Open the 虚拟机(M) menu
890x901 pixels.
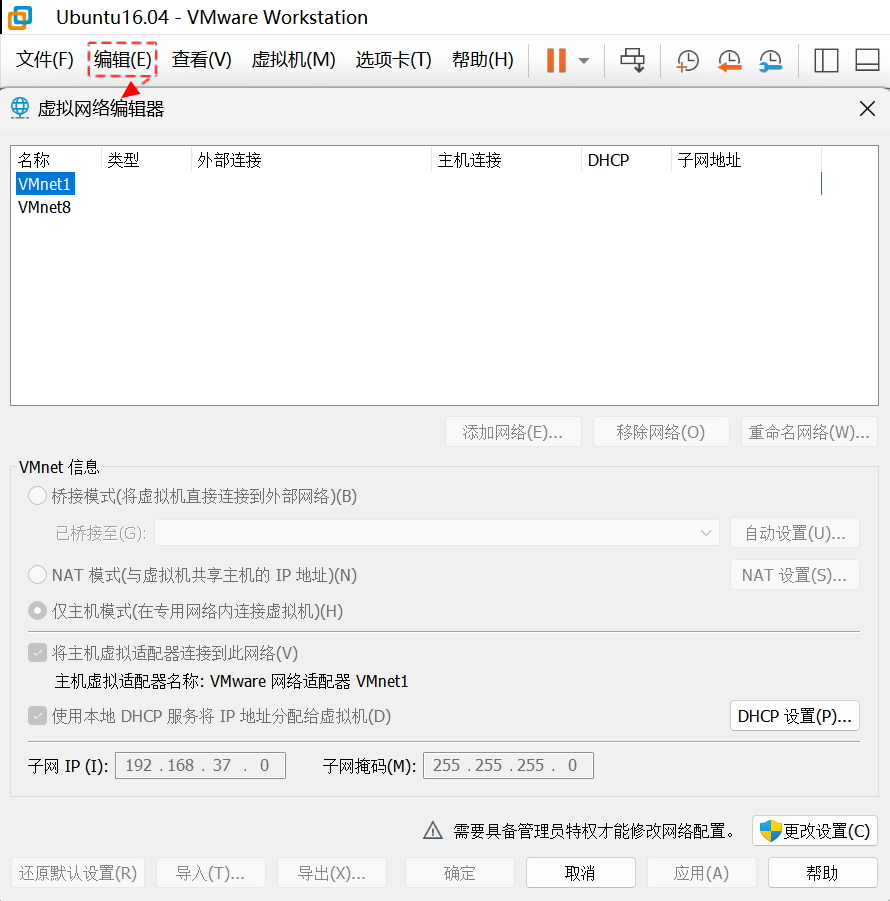pos(293,59)
